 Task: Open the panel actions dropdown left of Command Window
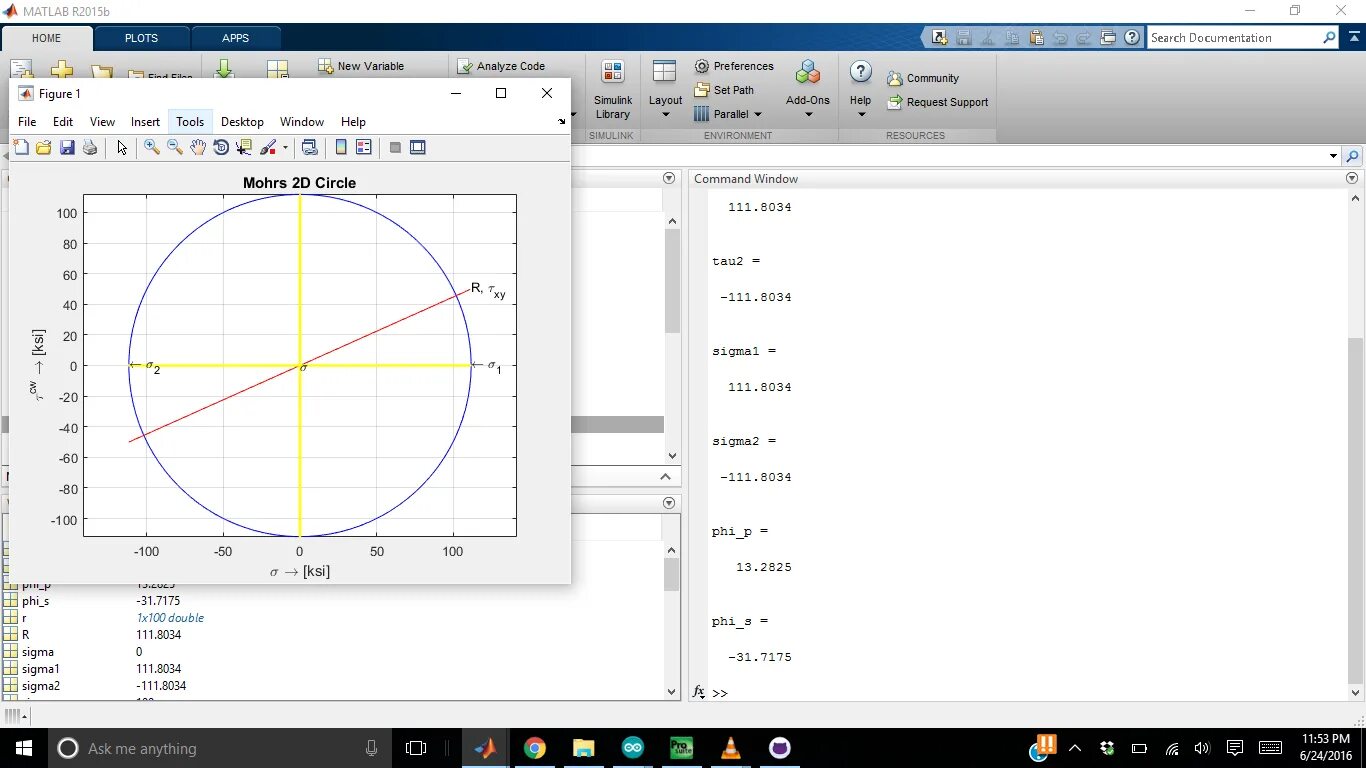point(669,179)
